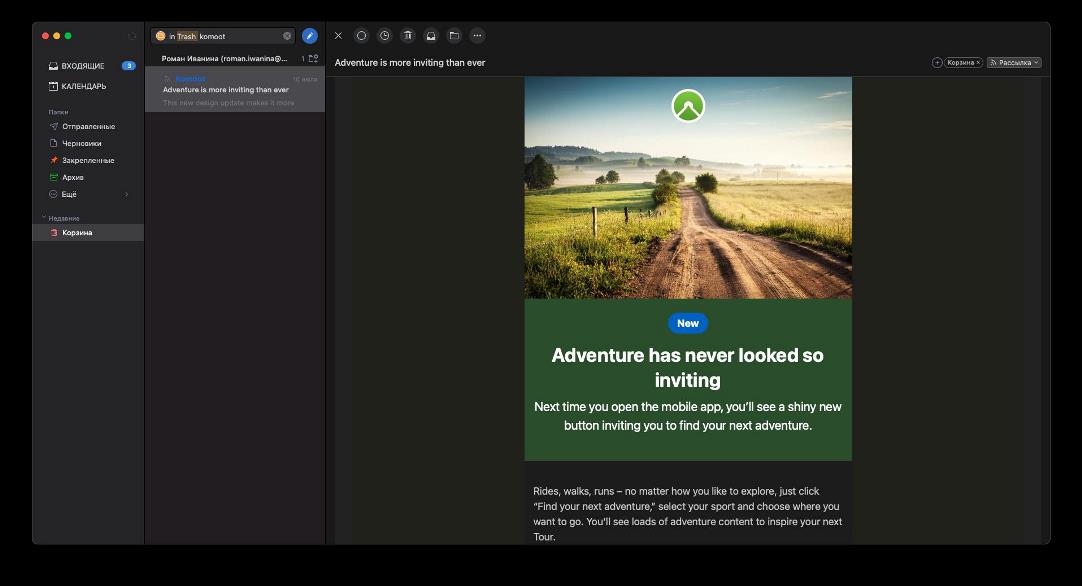
Task: Open the Архив folder
Action: coord(88,177)
